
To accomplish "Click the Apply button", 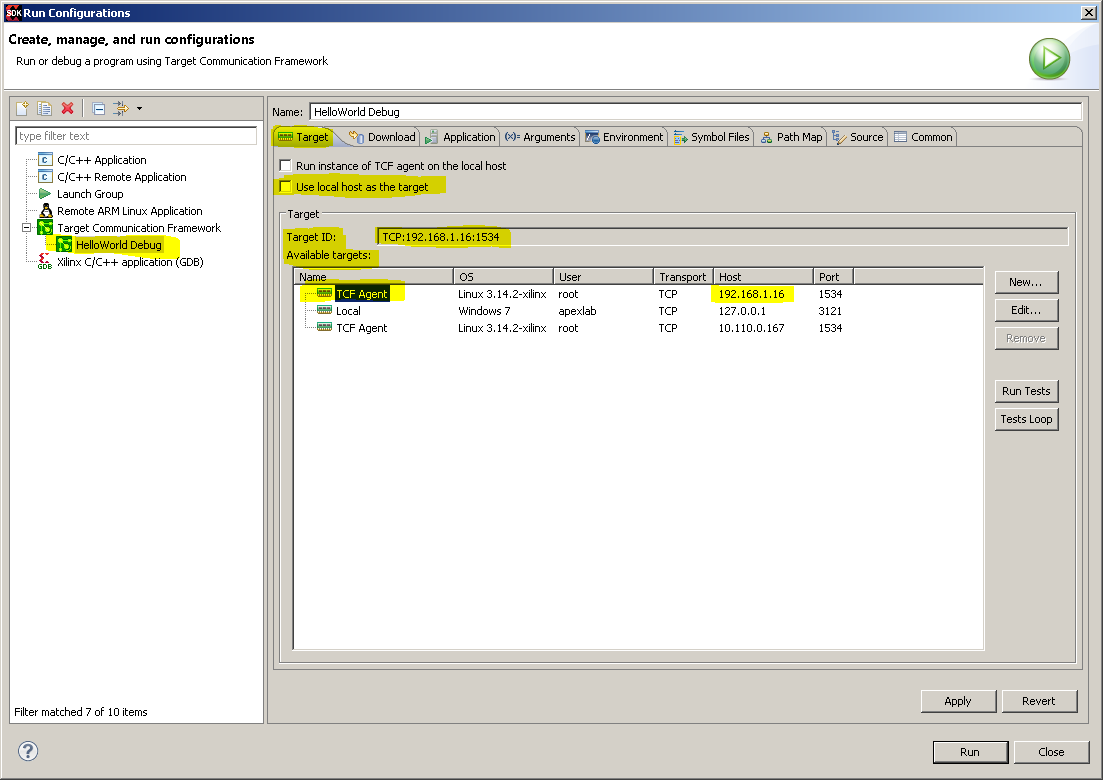I will pyautogui.click(x=958, y=701).
